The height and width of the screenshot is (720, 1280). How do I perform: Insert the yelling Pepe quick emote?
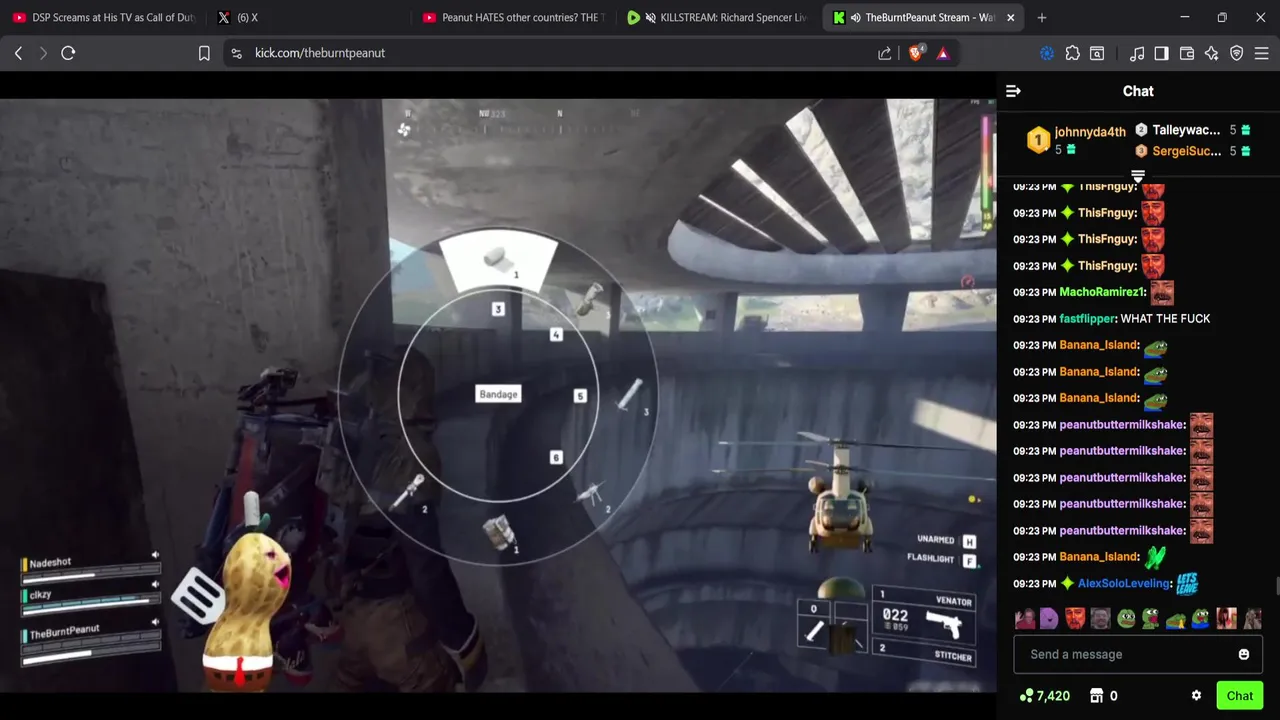click(1151, 618)
